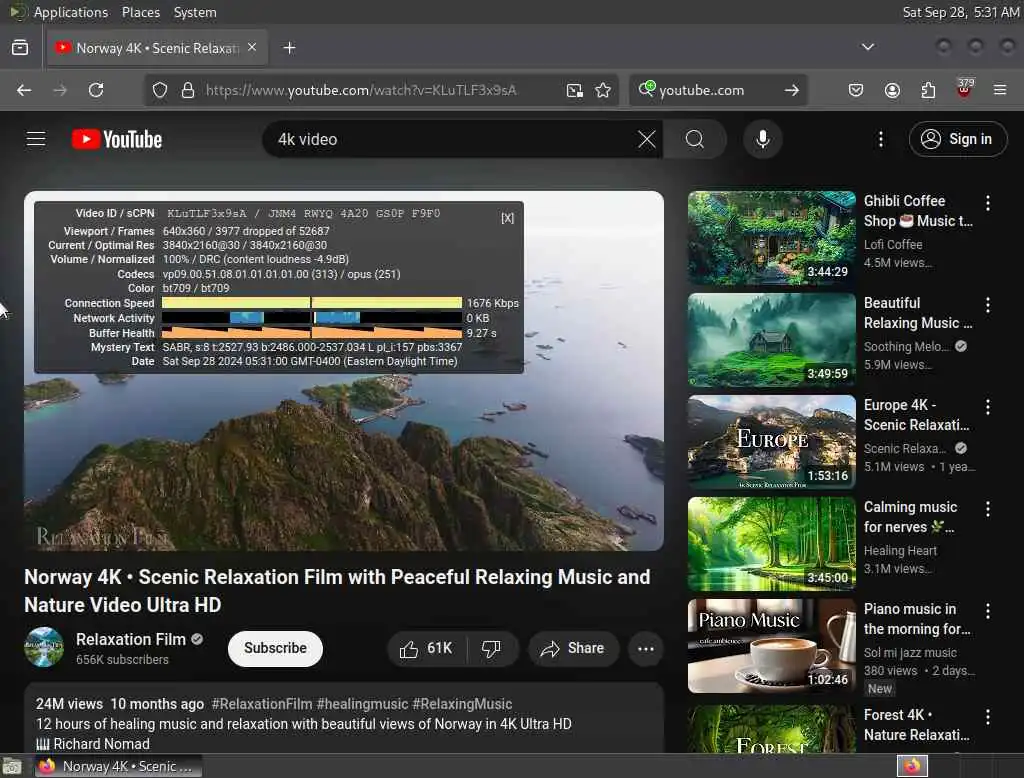Open the Firefox application menu
Screen dimensions: 1024x778
(x=1000, y=90)
